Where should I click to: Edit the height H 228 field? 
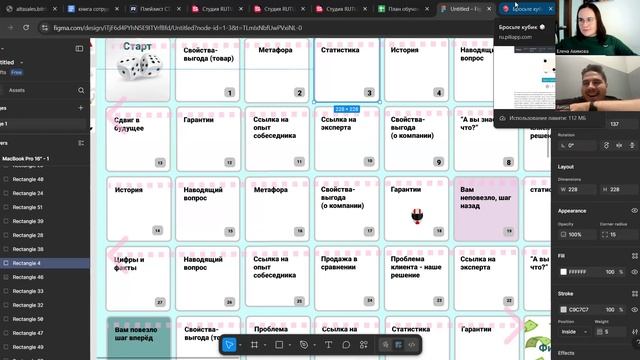point(619,189)
